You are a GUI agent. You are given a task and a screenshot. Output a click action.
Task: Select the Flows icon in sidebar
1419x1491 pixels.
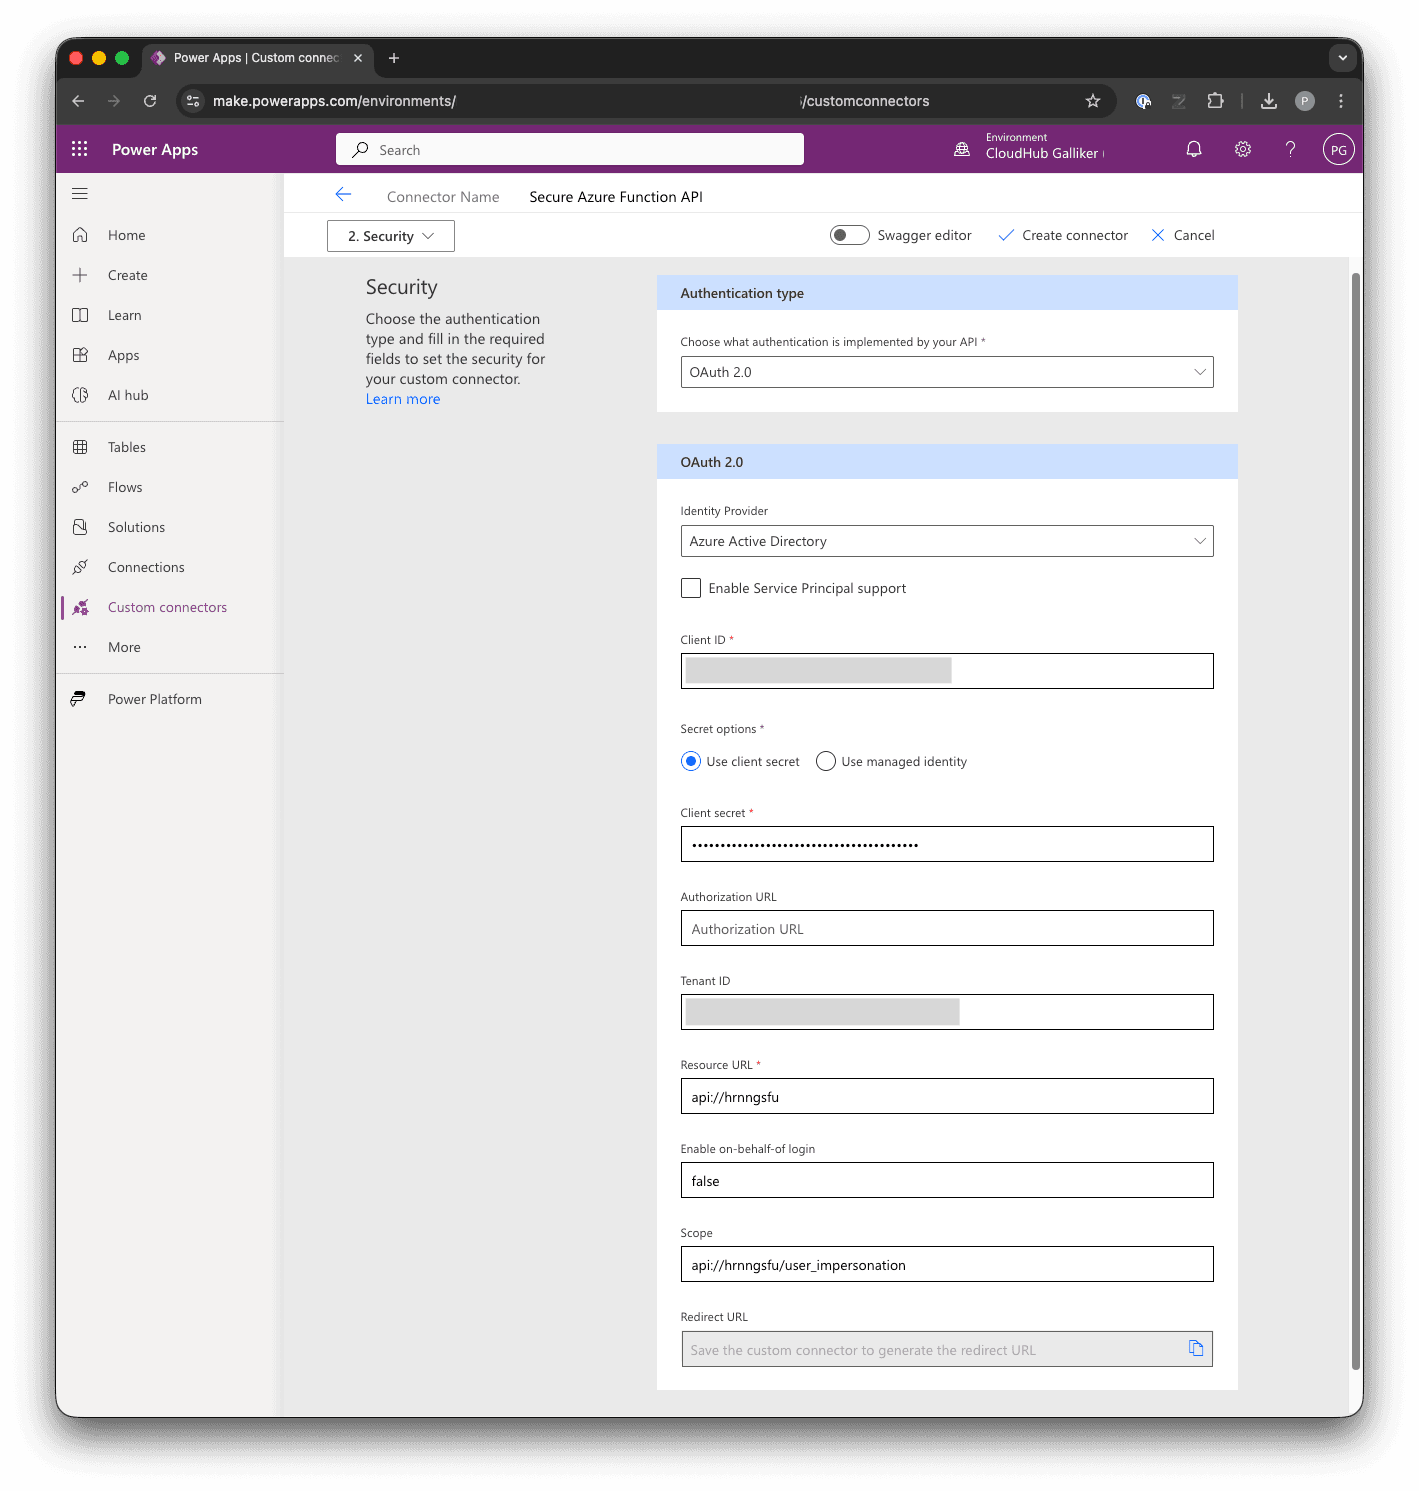[81, 487]
